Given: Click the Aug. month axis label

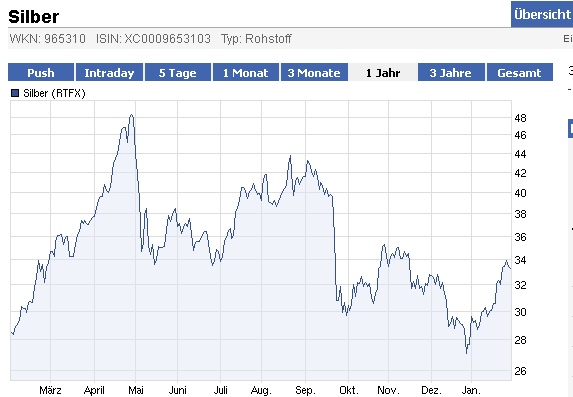Looking at the screenshot, I should coord(261,390).
